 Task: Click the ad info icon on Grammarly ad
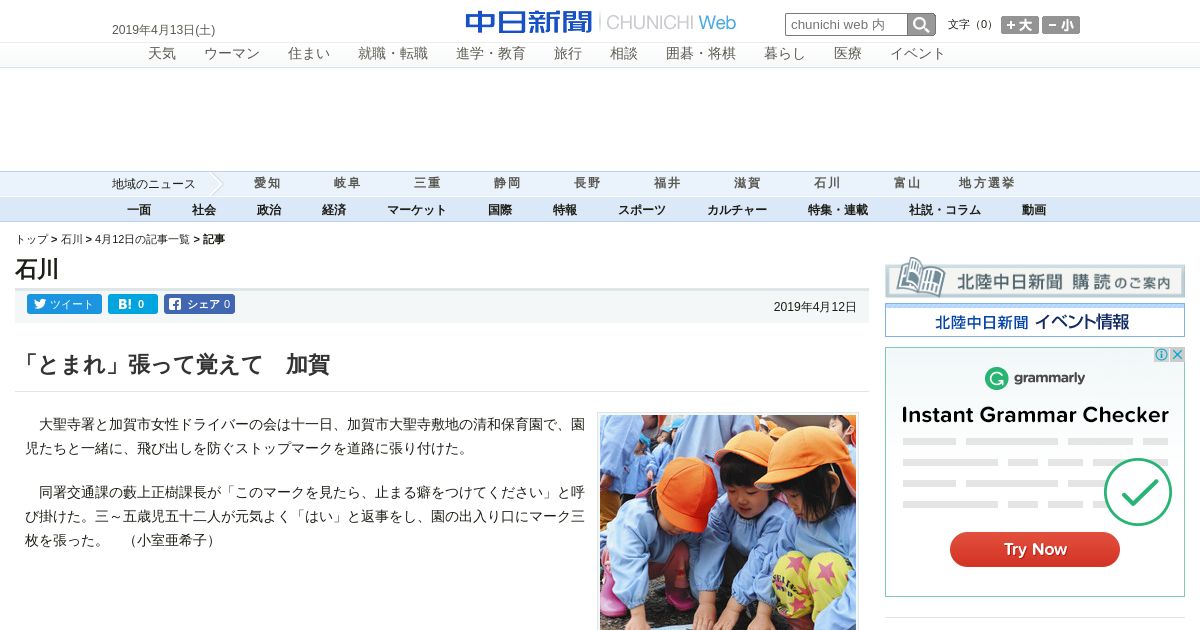(1162, 355)
